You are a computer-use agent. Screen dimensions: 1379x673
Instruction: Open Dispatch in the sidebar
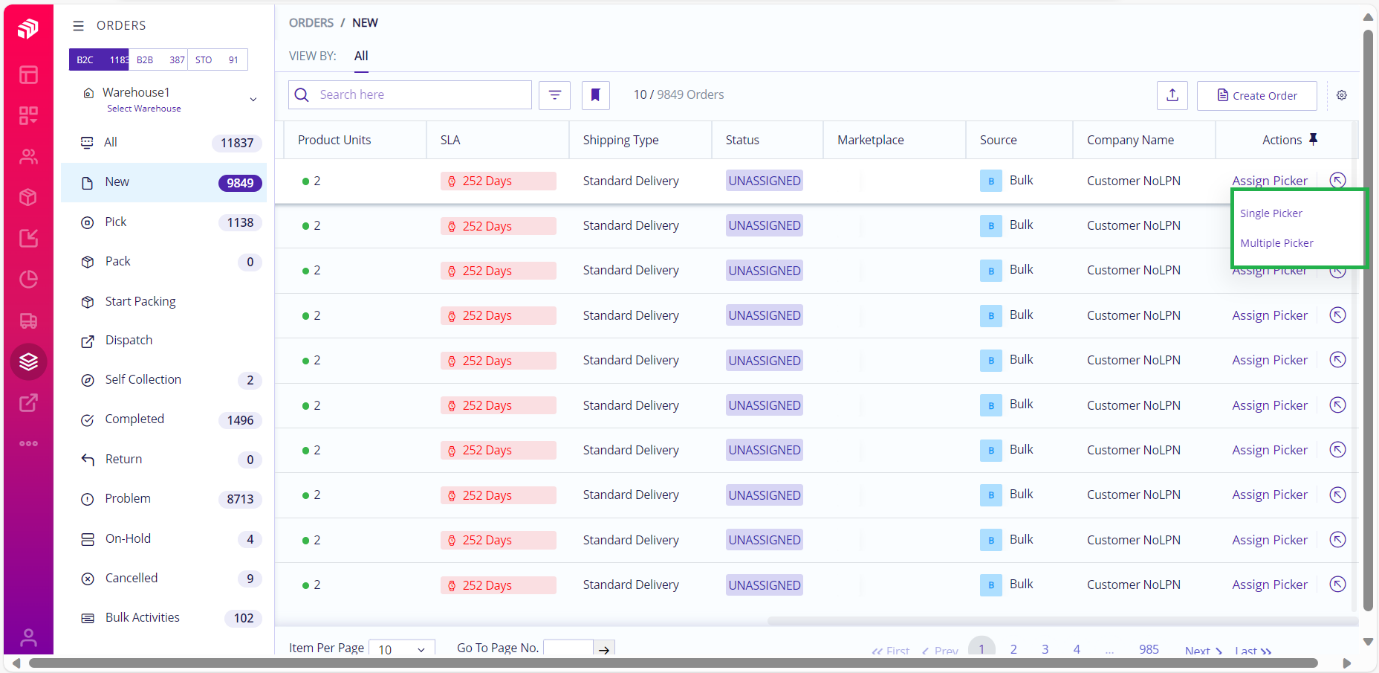click(x=164, y=340)
